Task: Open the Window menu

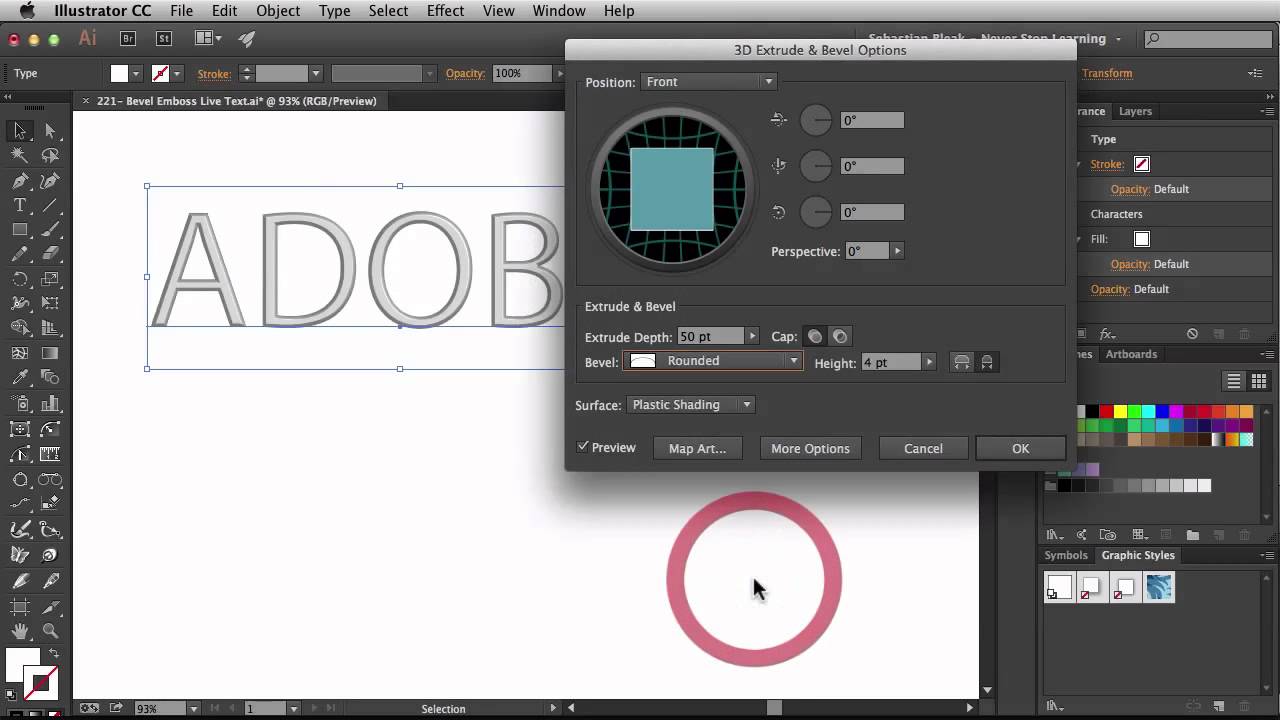Action: pos(559,11)
